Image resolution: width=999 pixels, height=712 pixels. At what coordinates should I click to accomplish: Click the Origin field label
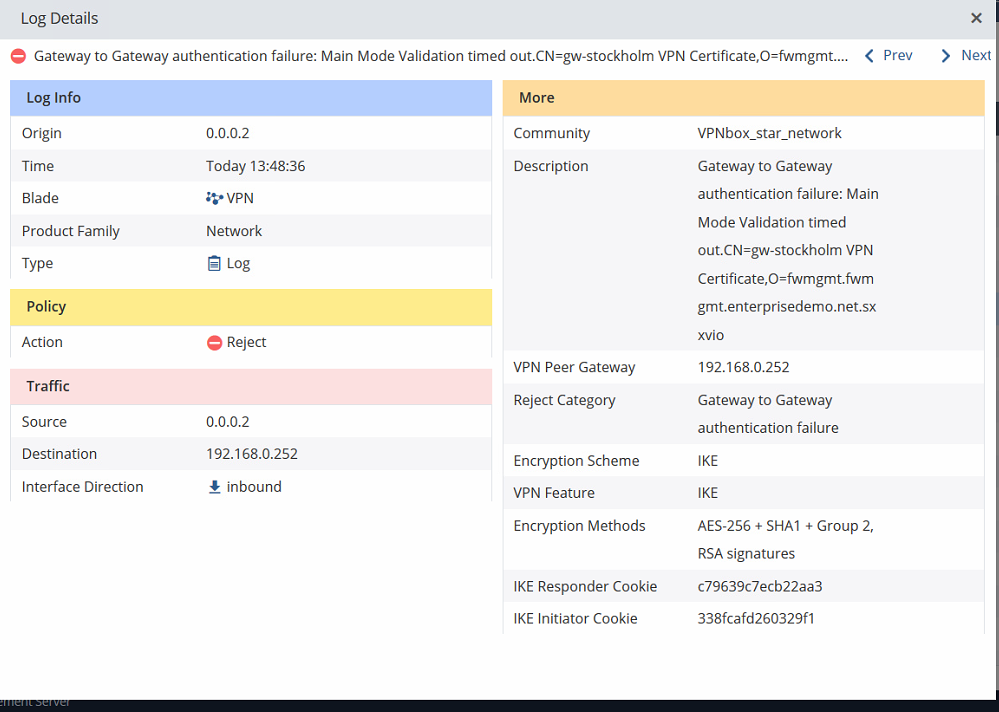click(41, 133)
